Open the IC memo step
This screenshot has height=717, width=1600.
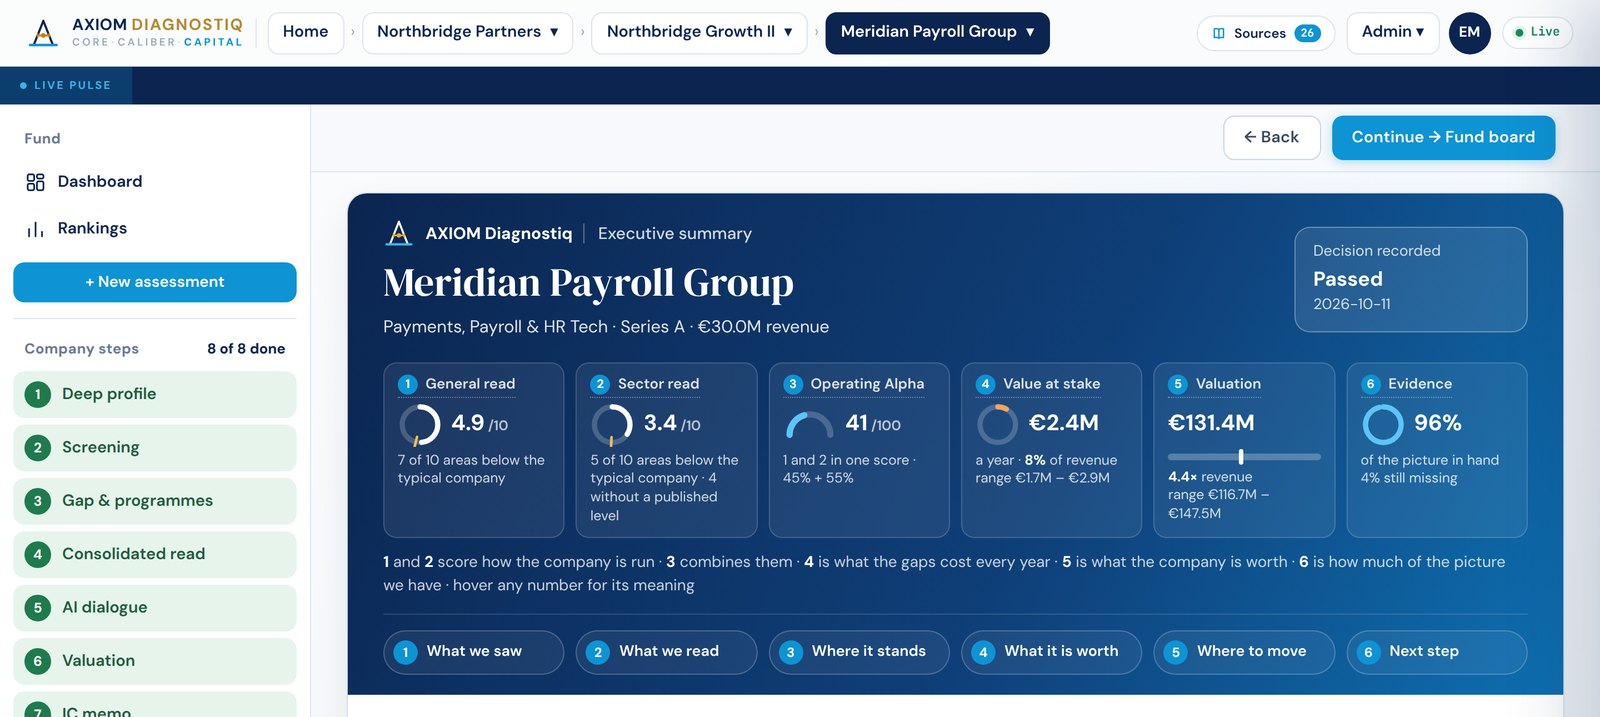coord(155,705)
